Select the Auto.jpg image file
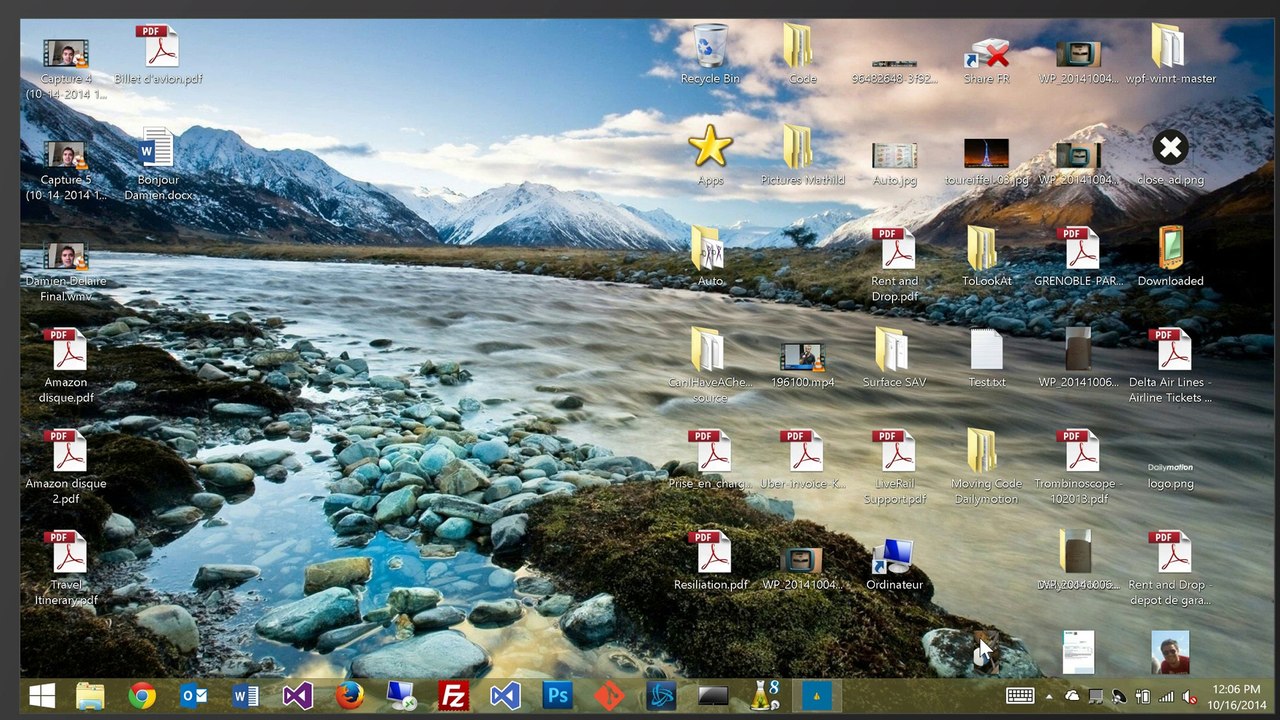This screenshot has height=720, width=1280. pos(894,163)
